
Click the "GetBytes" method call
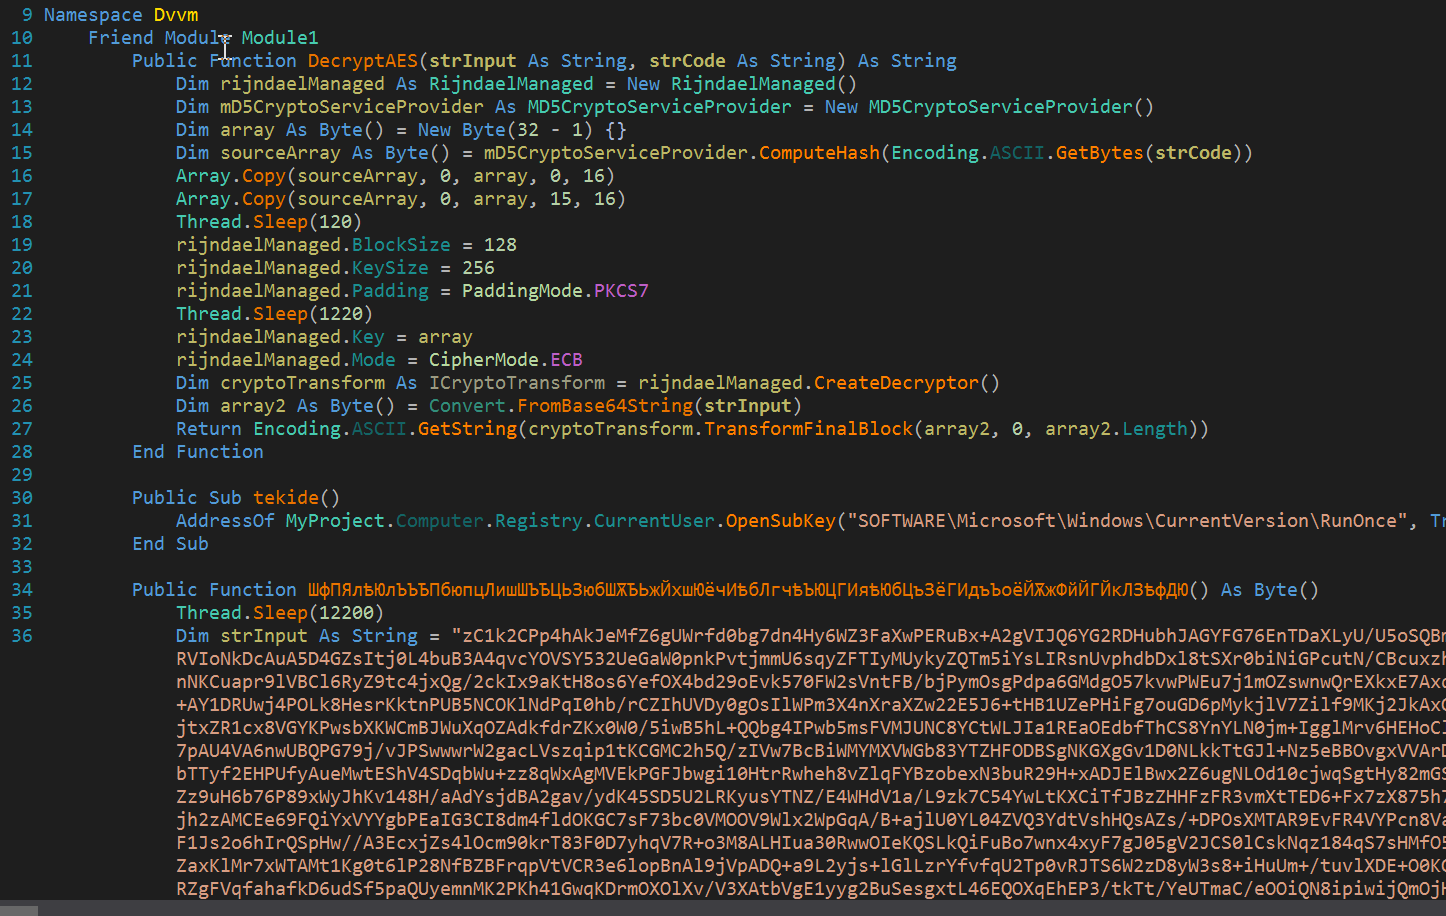(x=1100, y=153)
